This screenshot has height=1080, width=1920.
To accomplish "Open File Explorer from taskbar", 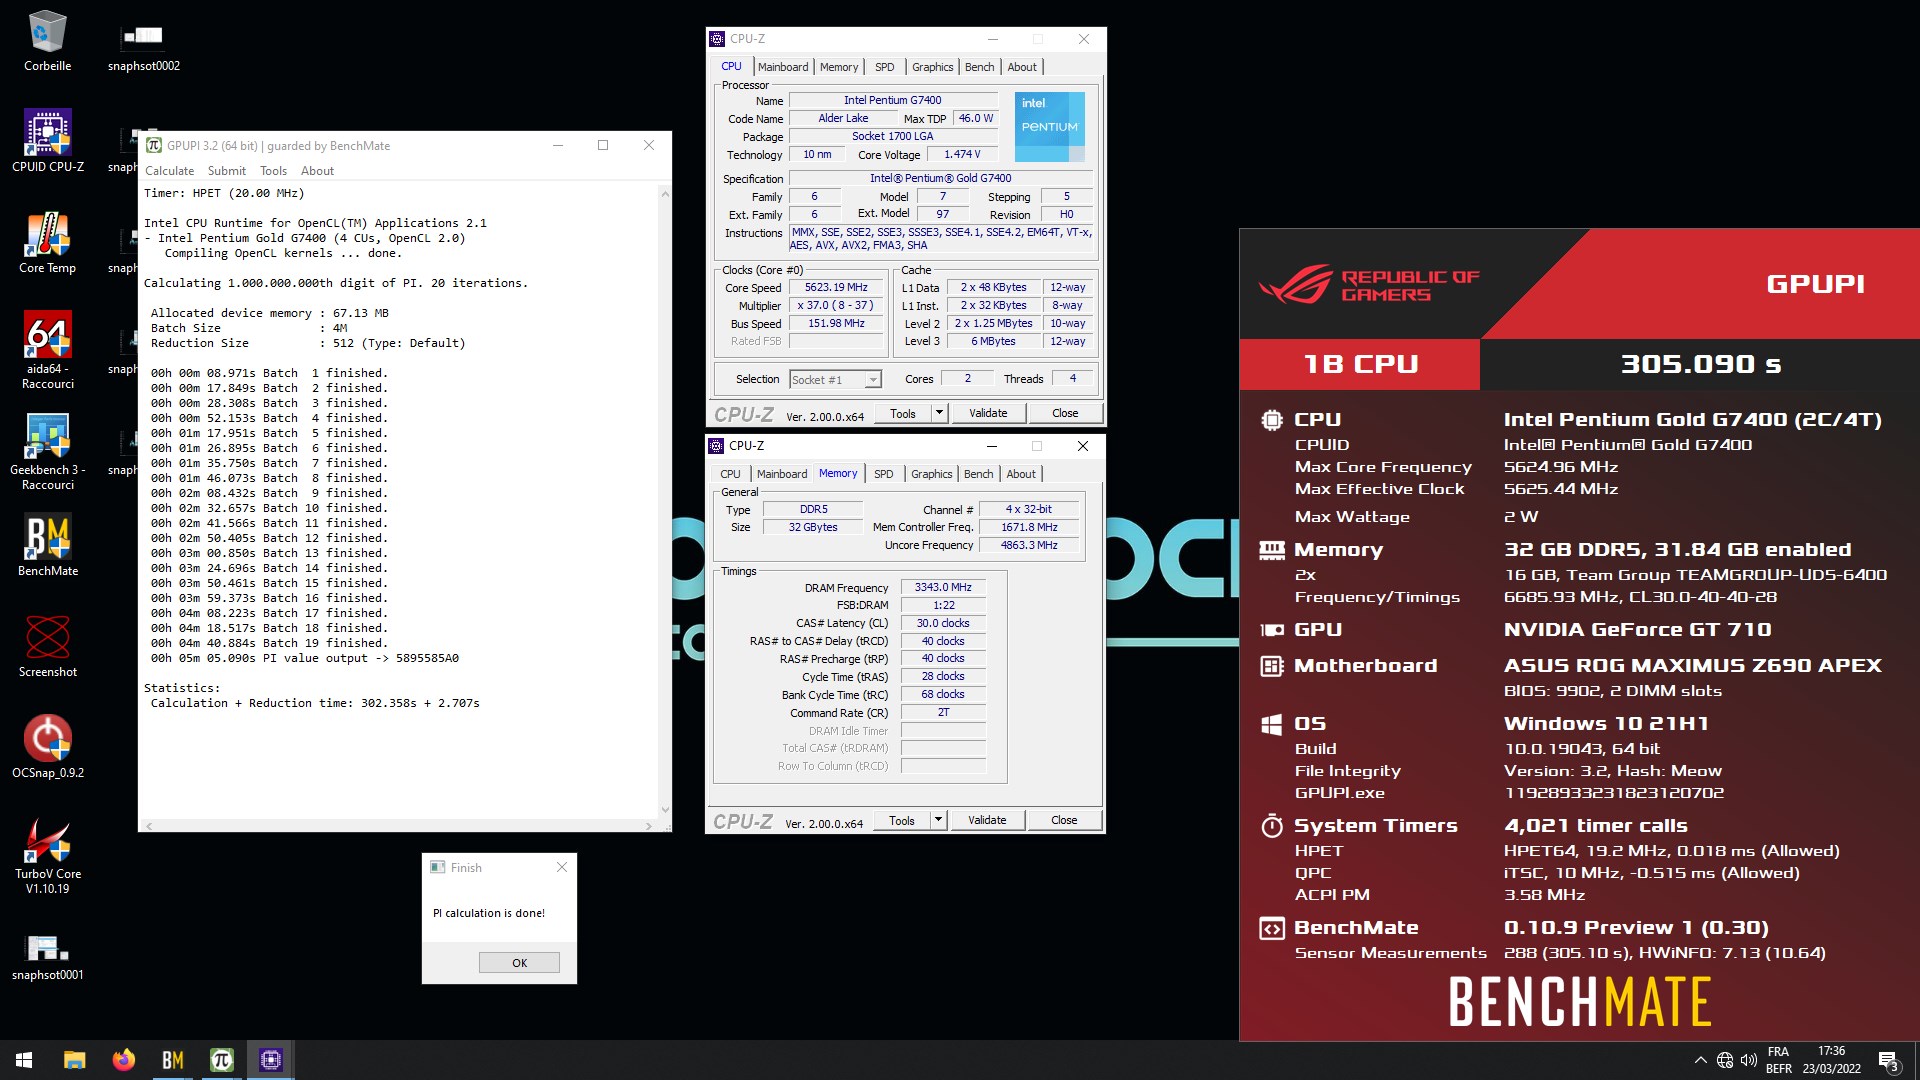I will pyautogui.click(x=75, y=1060).
